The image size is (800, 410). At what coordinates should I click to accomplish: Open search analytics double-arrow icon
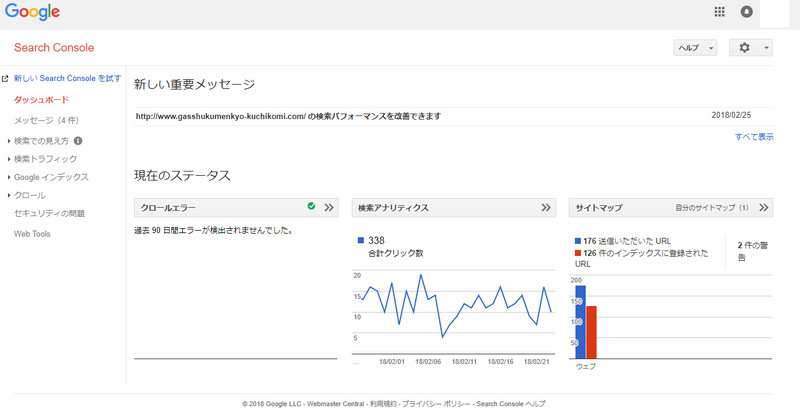pyautogui.click(x=546, y=208)
